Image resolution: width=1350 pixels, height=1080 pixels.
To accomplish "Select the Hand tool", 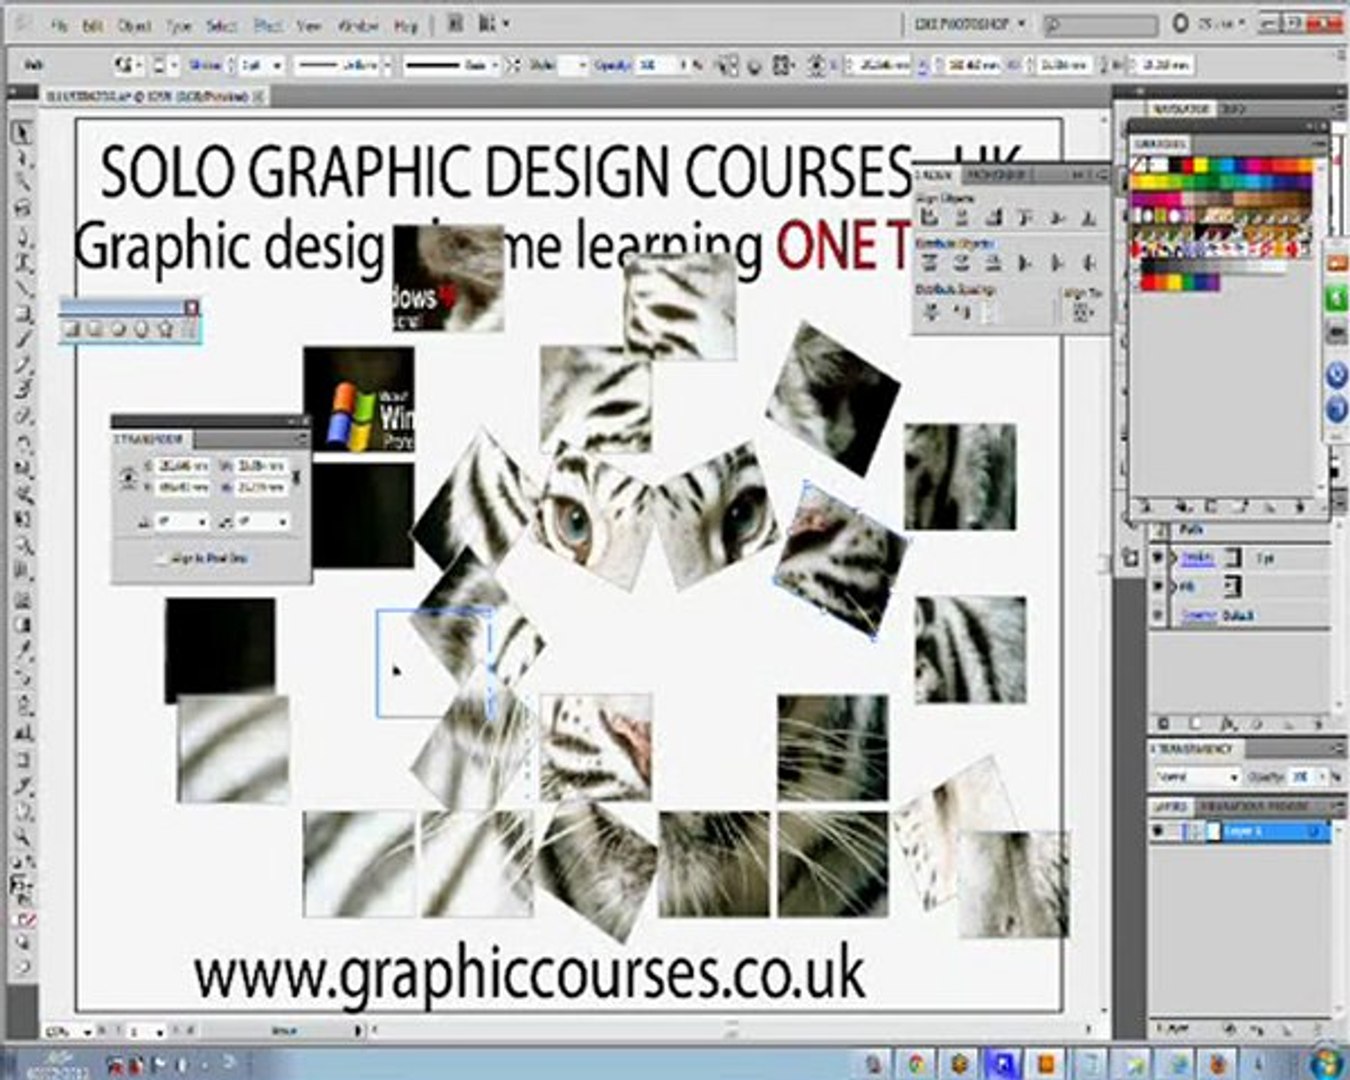I will [22, 810].
